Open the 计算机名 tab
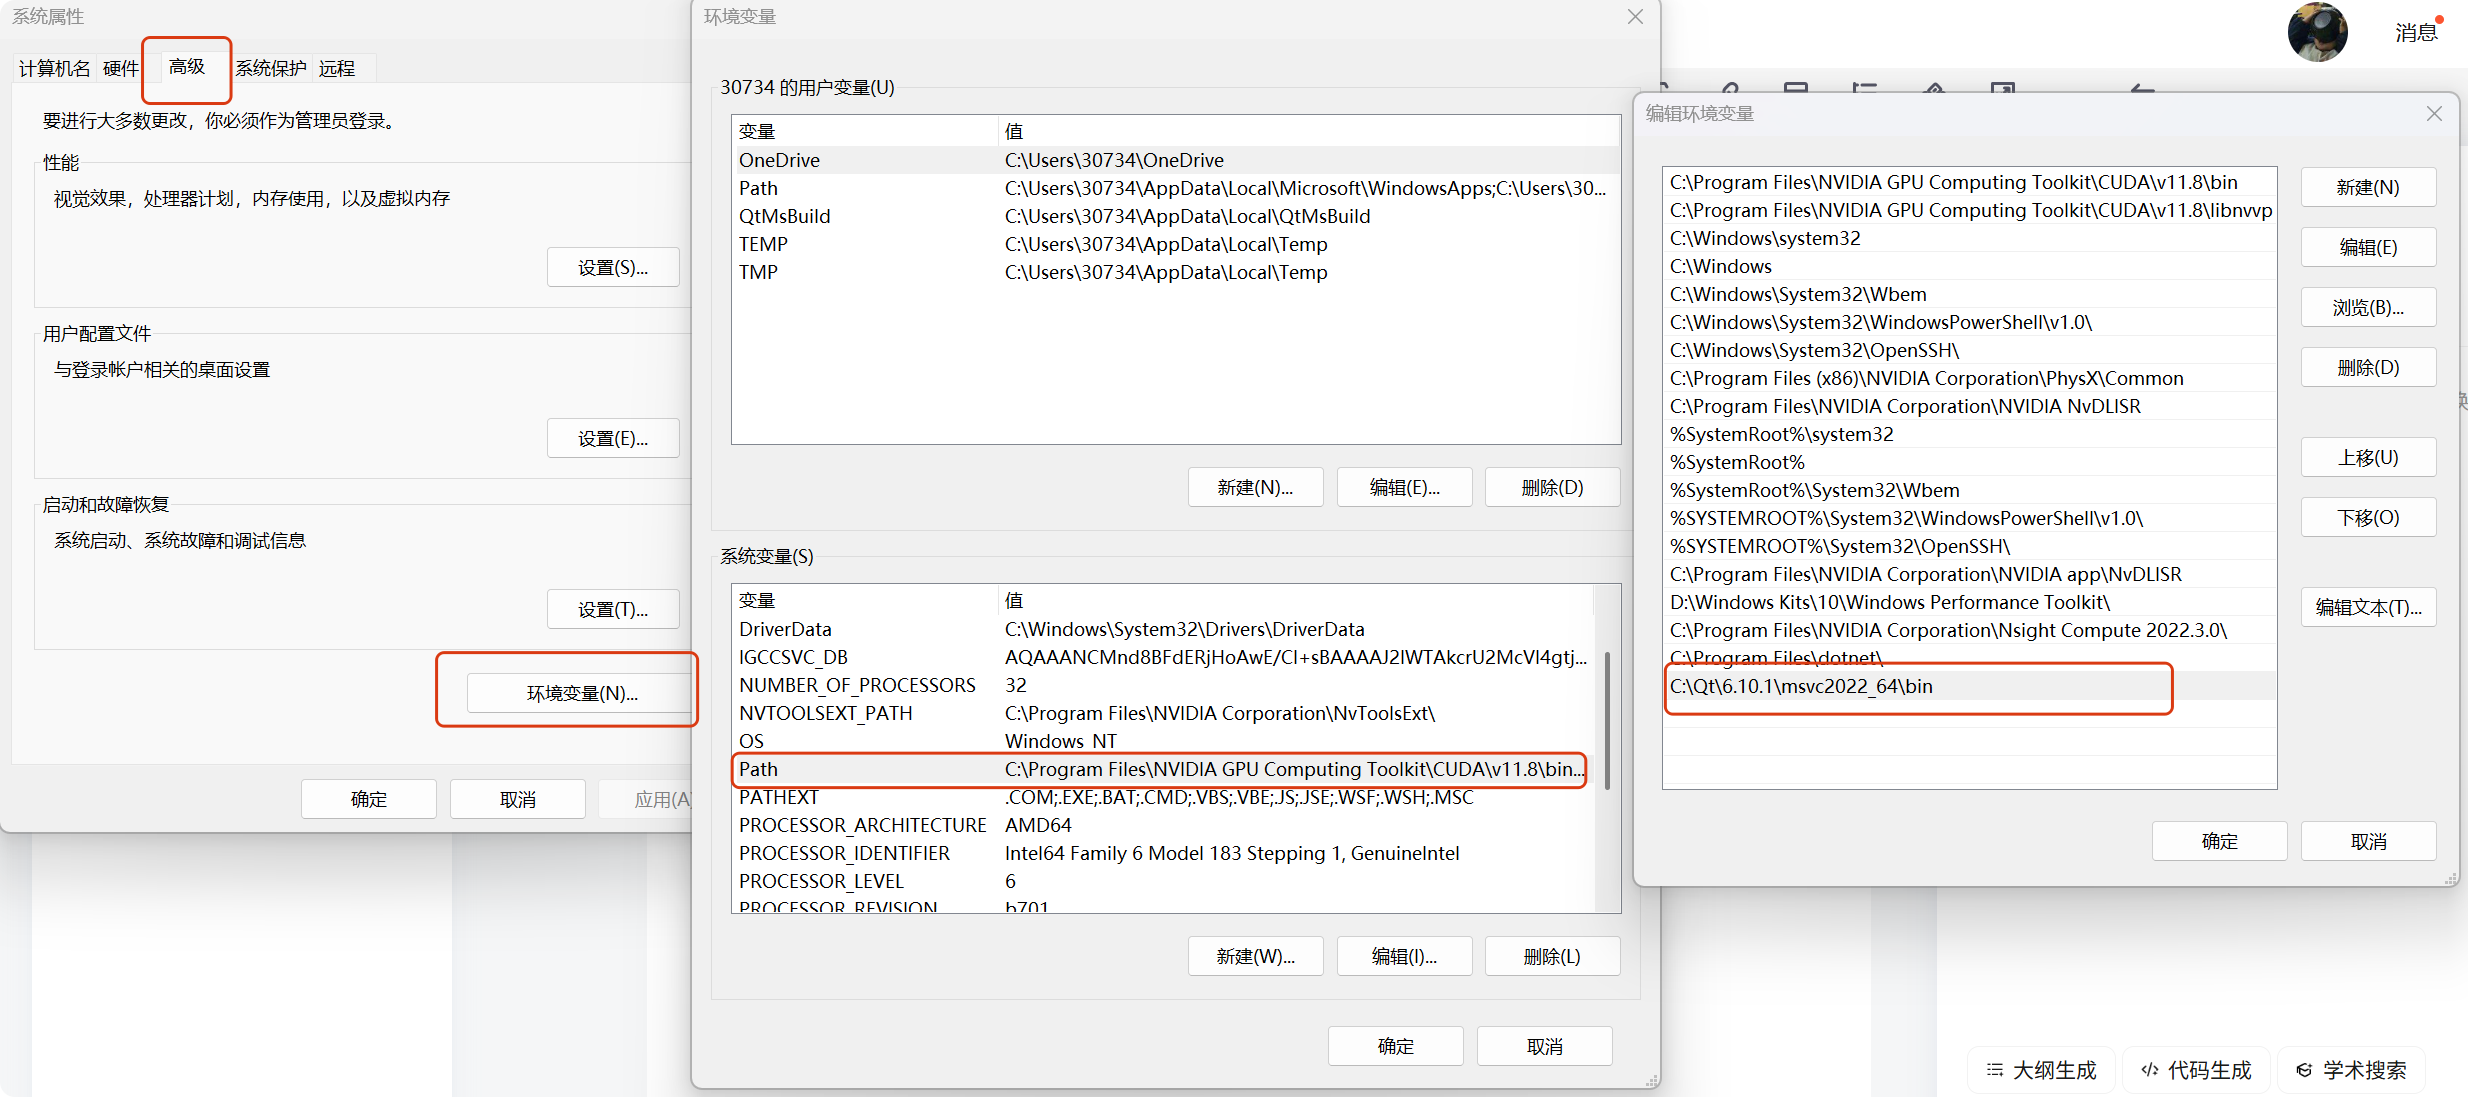Viewport: 2468px width, 1097px height. click(54, 68)
